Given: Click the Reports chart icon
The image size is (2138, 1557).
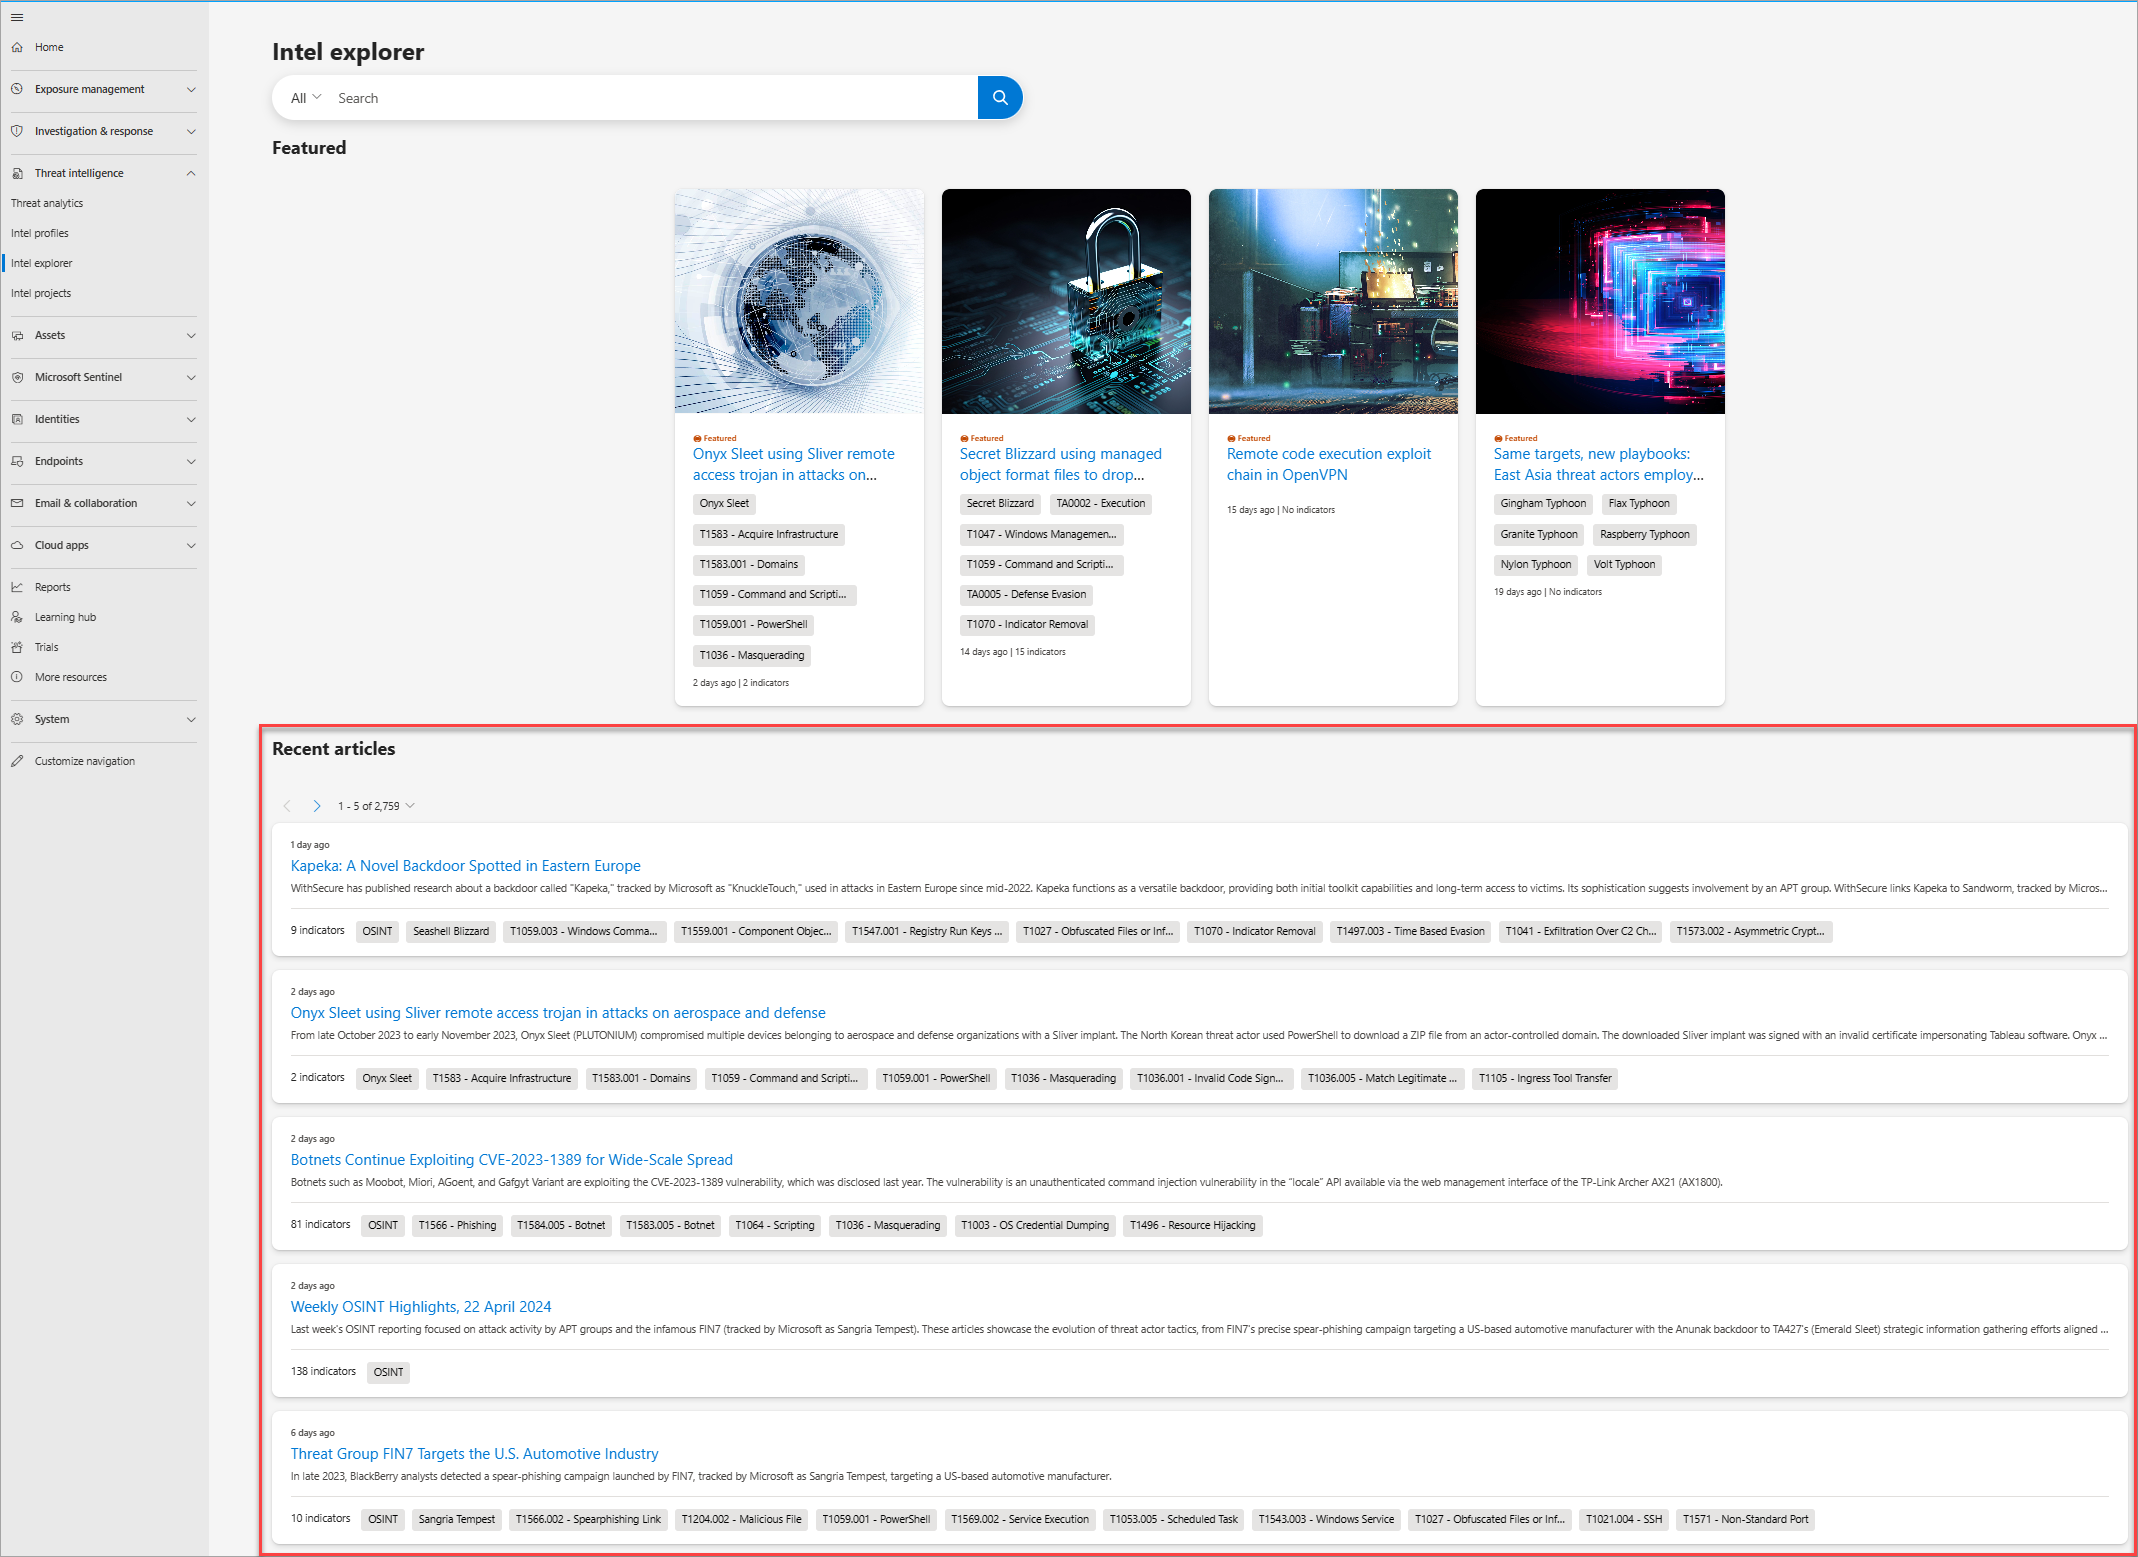Looking at the screenshot, I should [17, 587].
